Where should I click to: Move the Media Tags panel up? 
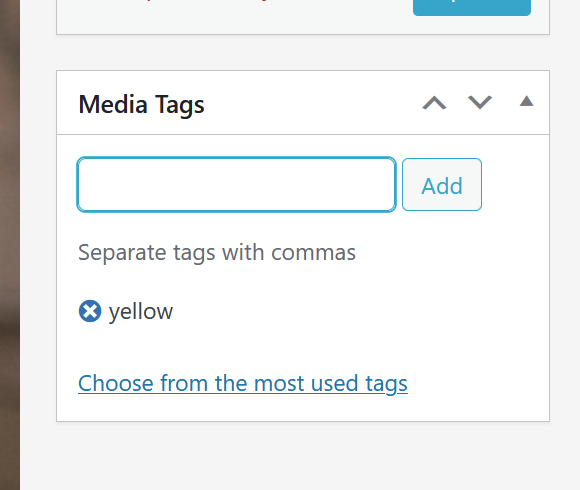click(x=434, y=102)
